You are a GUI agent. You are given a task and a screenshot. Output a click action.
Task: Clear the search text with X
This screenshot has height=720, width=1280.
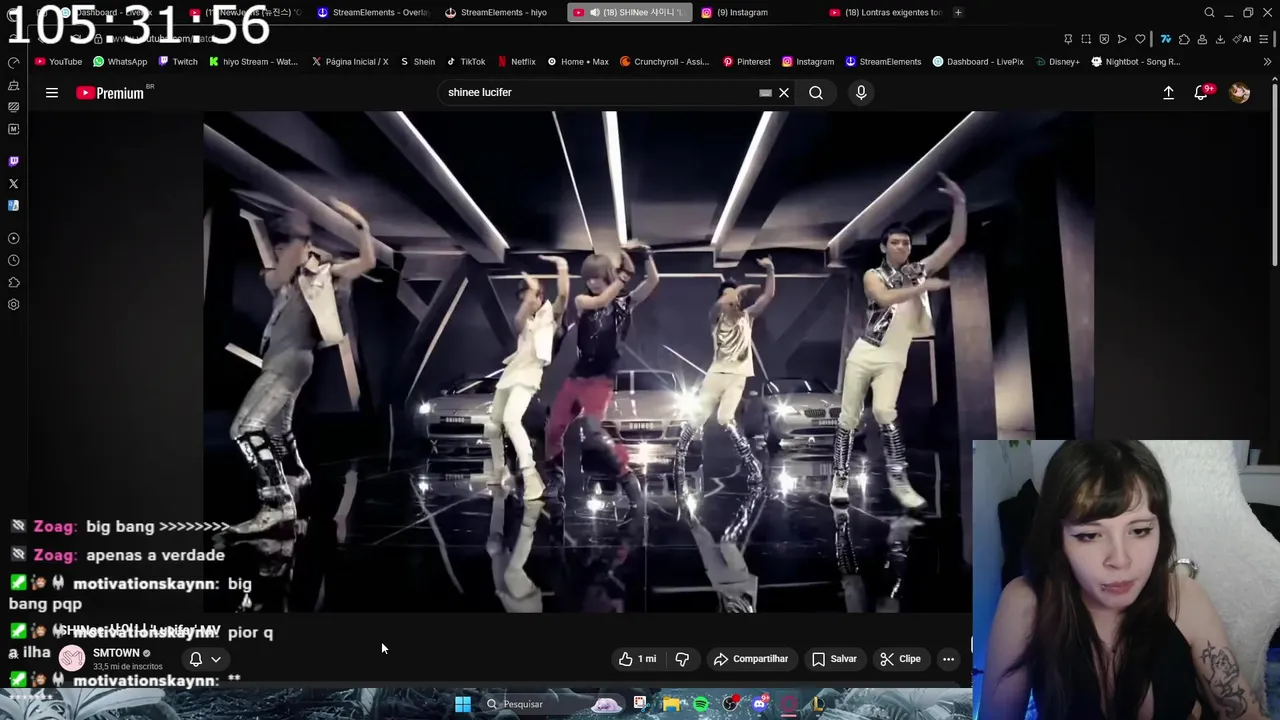click(x=784, y=93)
